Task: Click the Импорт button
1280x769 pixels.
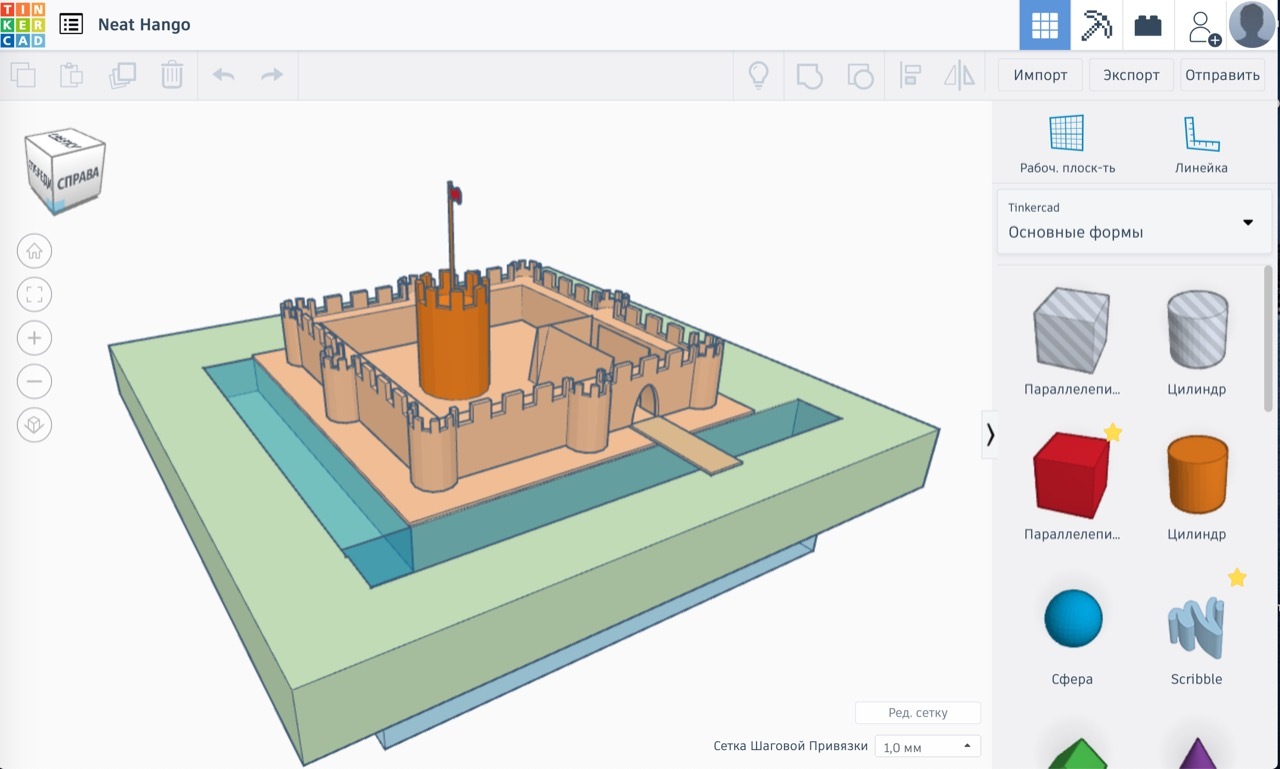Action: click(x=1040, y=75)
